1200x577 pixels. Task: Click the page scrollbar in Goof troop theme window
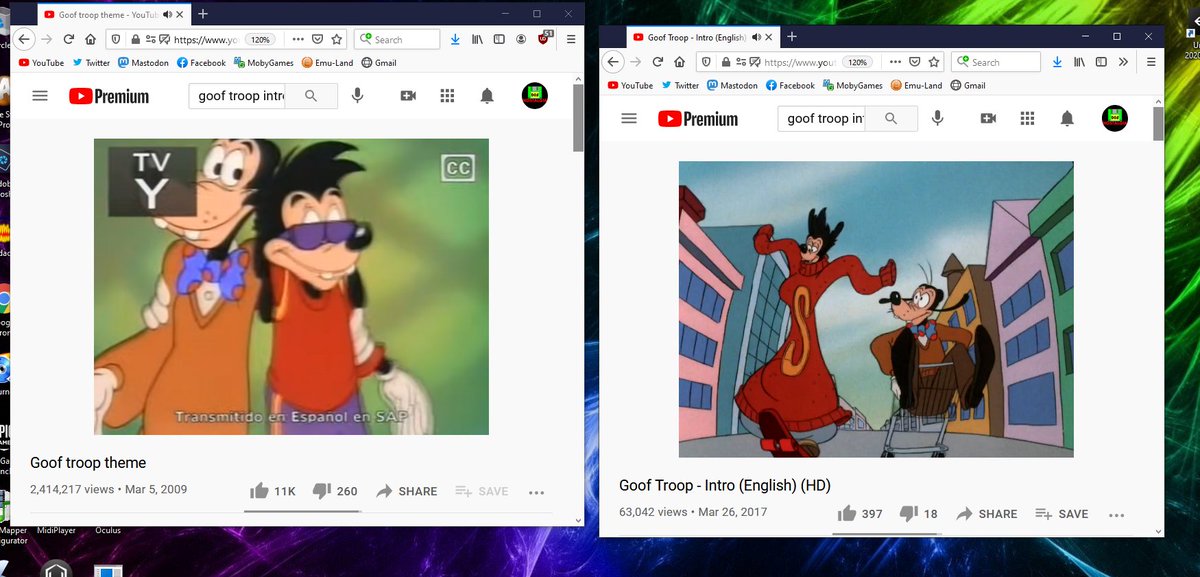click(x=579, y=118)
